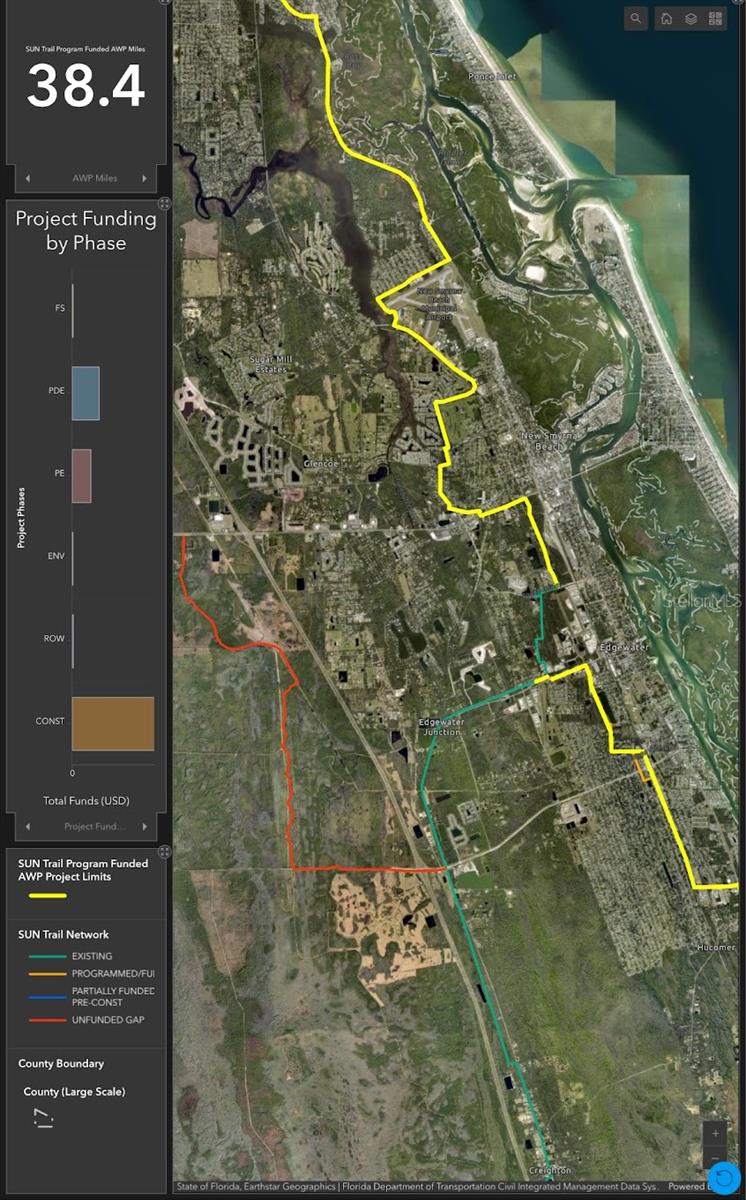Select the CONST funding bar
Viewport: 746px width, 1200px height.
pos(113,723)
